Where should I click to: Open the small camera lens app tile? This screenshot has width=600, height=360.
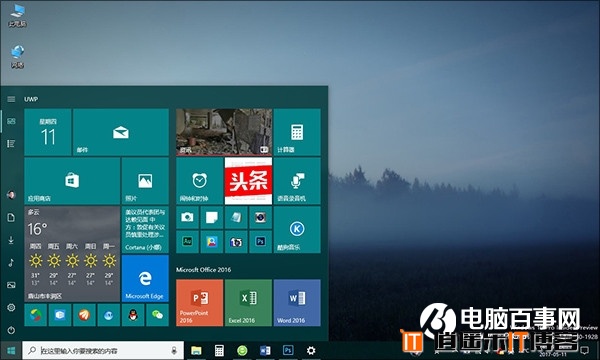pyautogui.click(x=261, y=217)
